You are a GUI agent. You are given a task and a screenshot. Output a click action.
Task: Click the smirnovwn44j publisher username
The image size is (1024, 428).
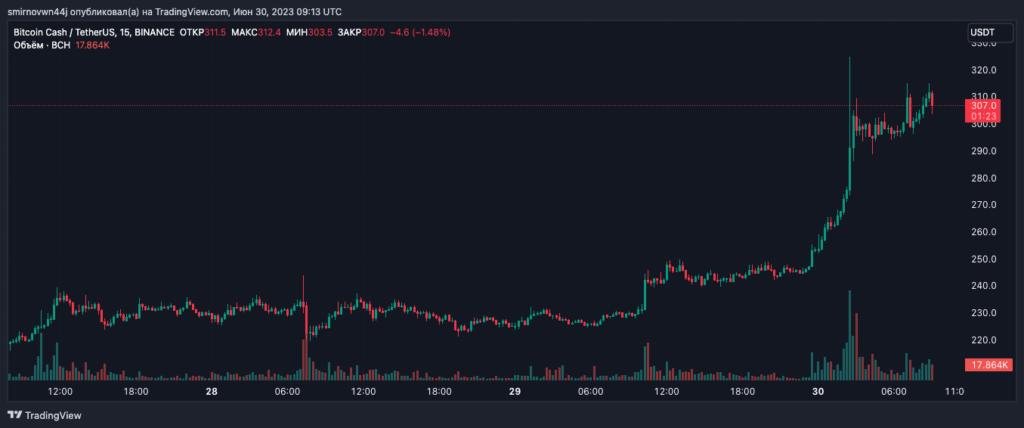[36, 11]
